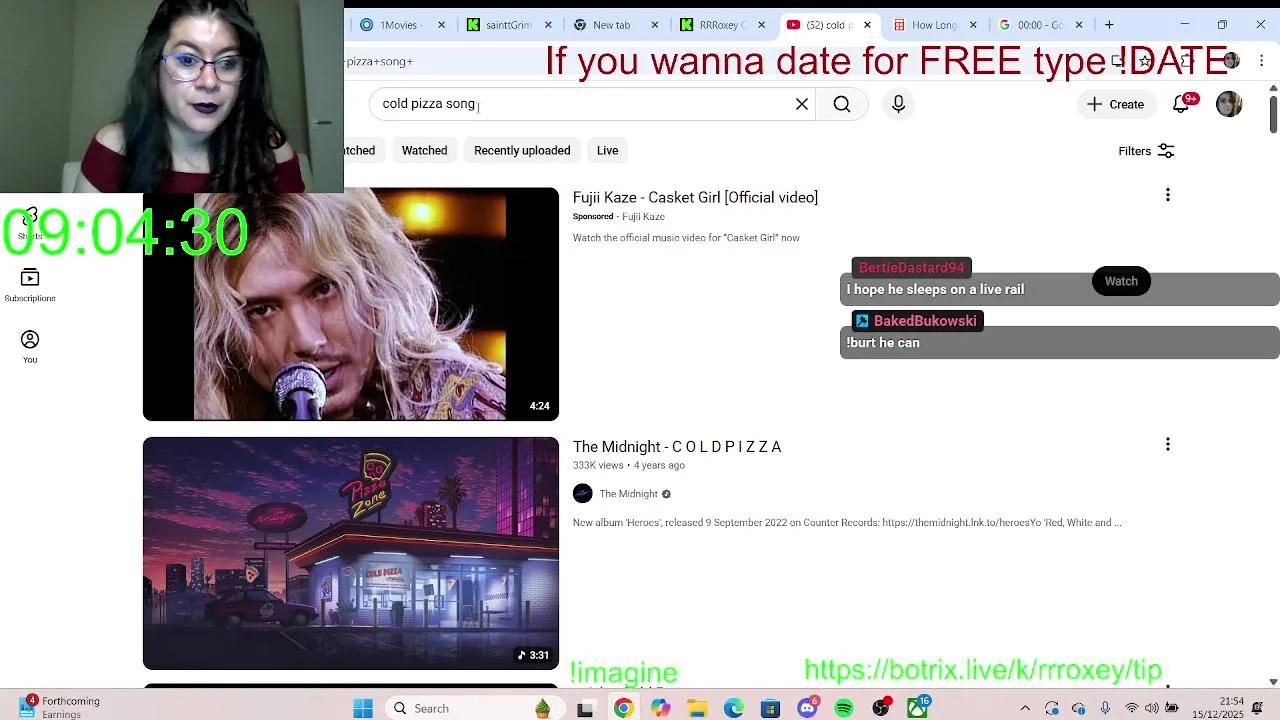Open Chrome from the taskbar

[x=623, y=708]
